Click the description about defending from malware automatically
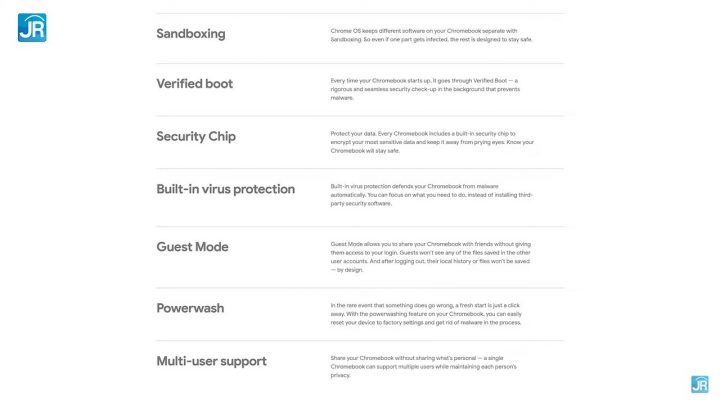720x405 pixels. 432,194
